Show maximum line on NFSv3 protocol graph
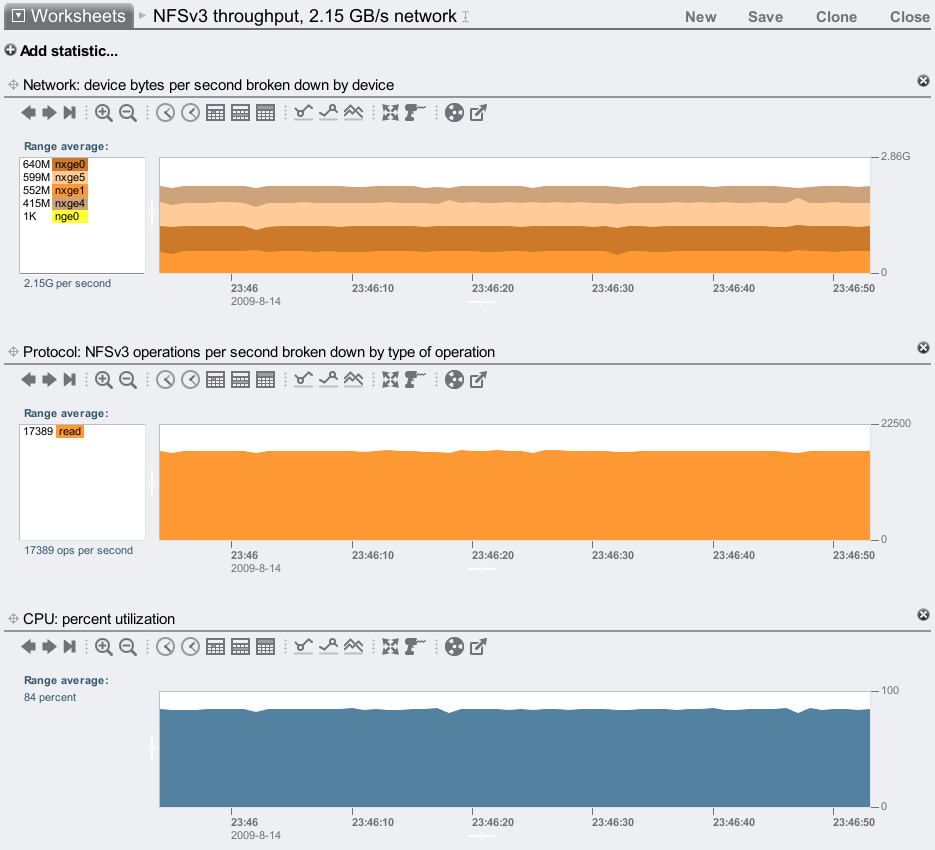Screen dimensions: 935x850 tap(328, 380)
